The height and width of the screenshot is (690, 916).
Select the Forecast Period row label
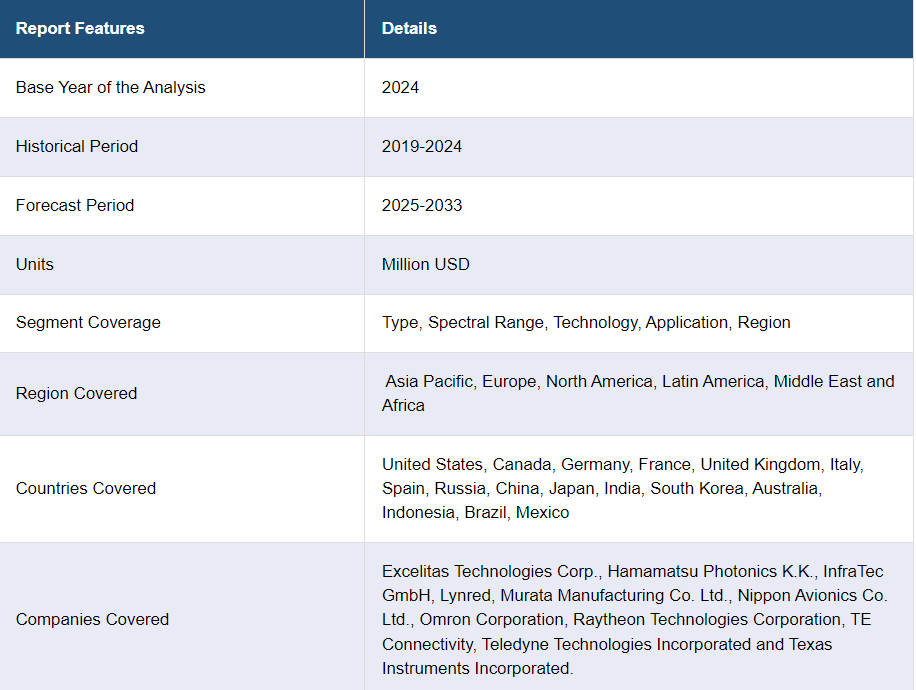coord(75,205)
